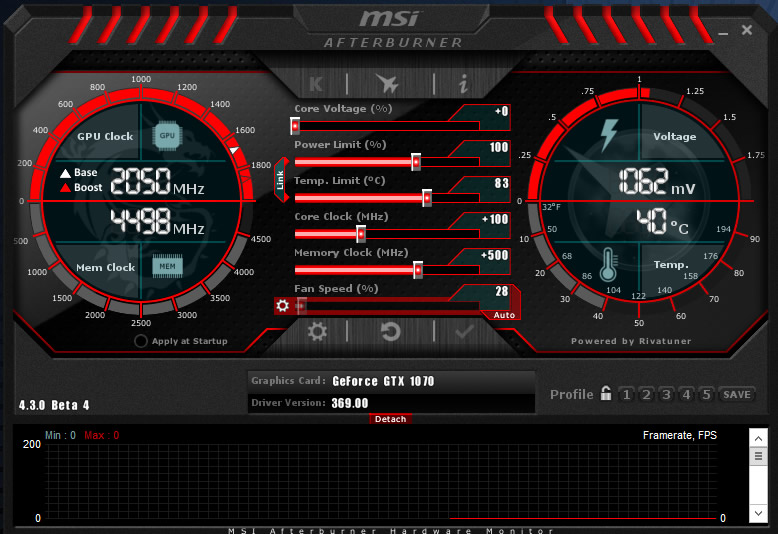778x534 pixels.
Task: Click the Power Limit slider handle
Action: coord(416,162)
